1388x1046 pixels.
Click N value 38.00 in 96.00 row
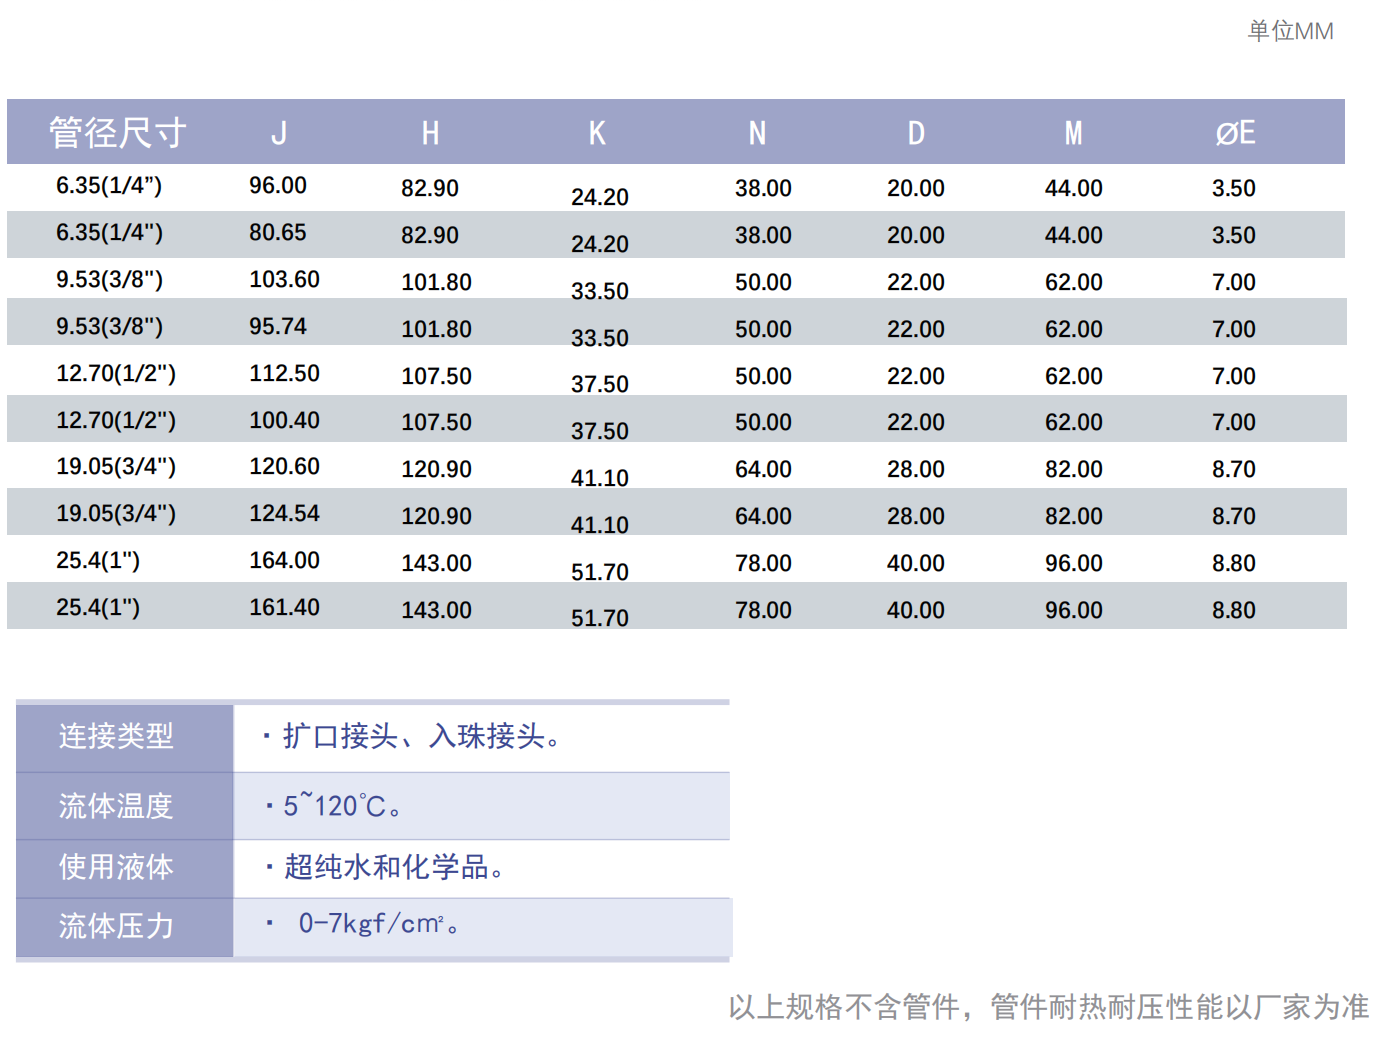[x=763, y=188]
